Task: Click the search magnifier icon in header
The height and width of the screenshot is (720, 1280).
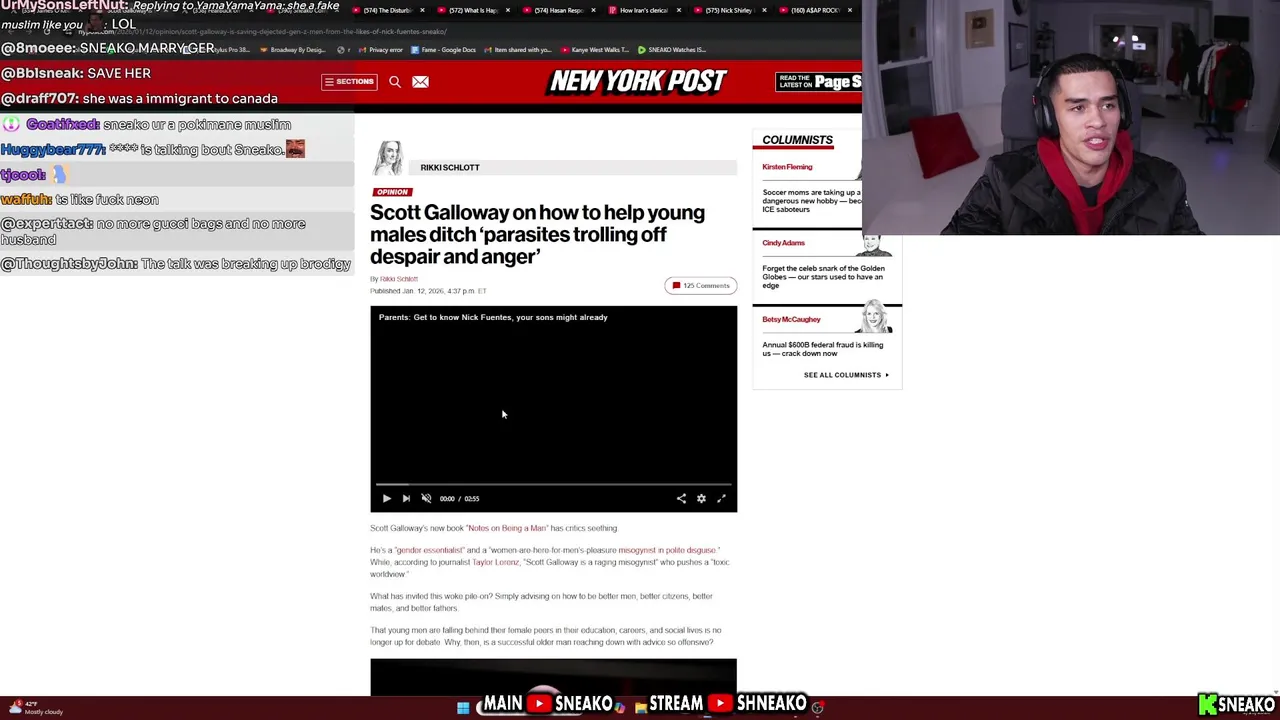Action: click(x=395, y=82)
